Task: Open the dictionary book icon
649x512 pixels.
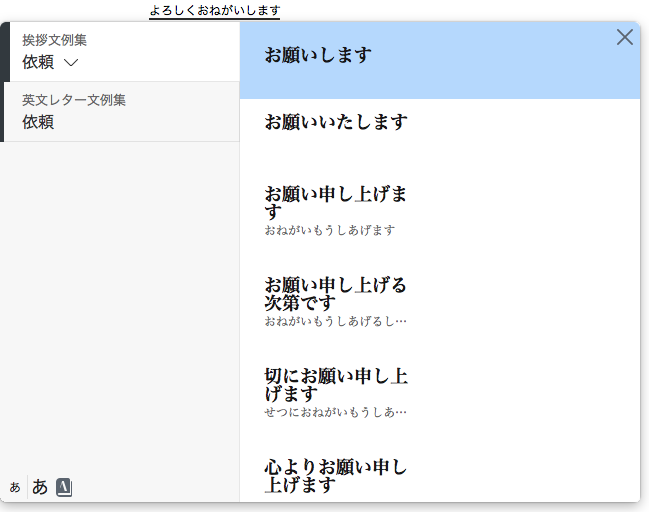Action: 64,487
